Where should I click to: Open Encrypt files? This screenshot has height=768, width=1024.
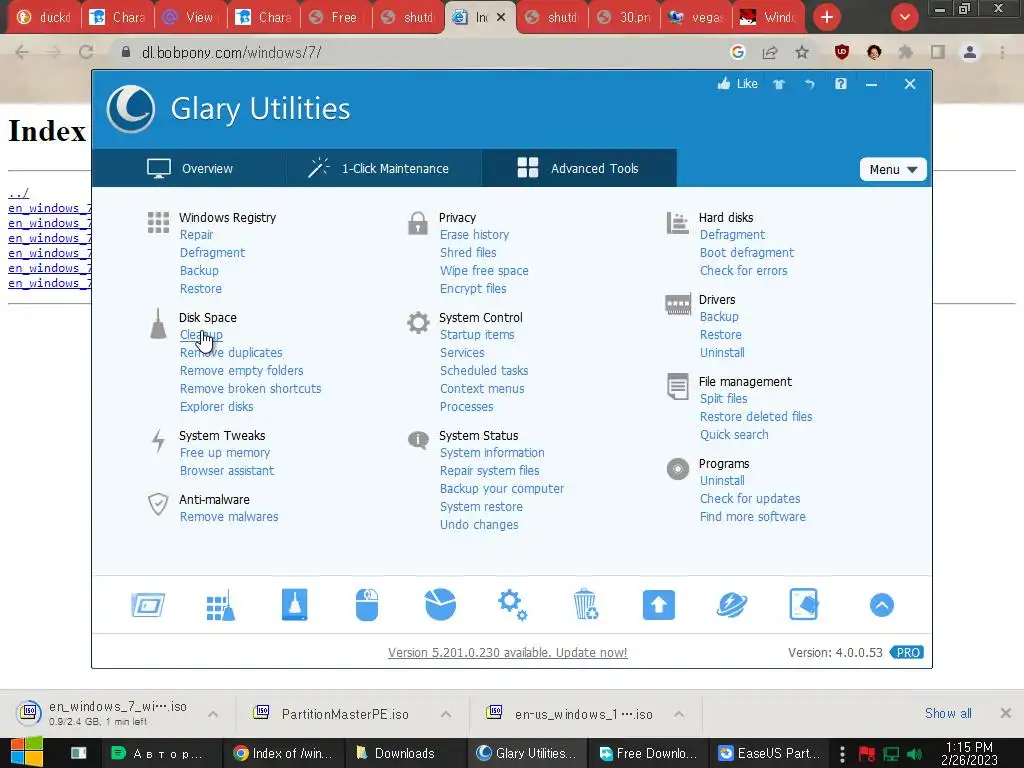point(473,289)
